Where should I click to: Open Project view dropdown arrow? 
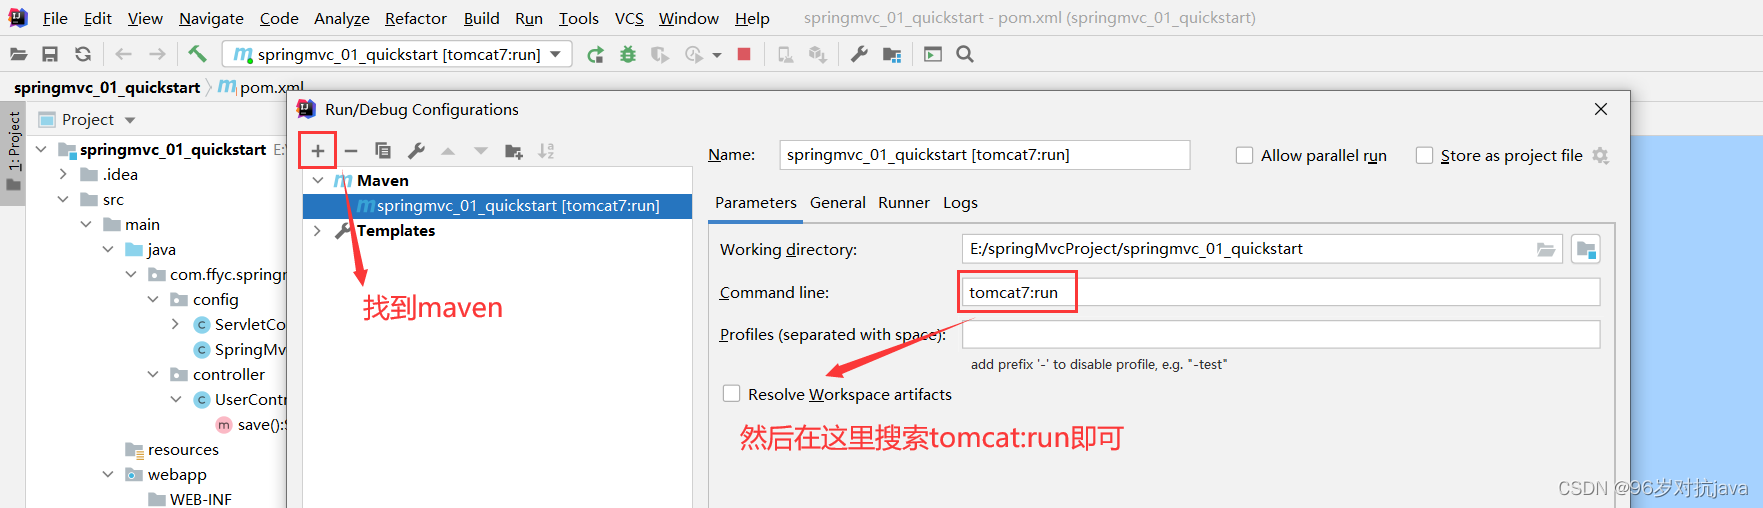130,120
